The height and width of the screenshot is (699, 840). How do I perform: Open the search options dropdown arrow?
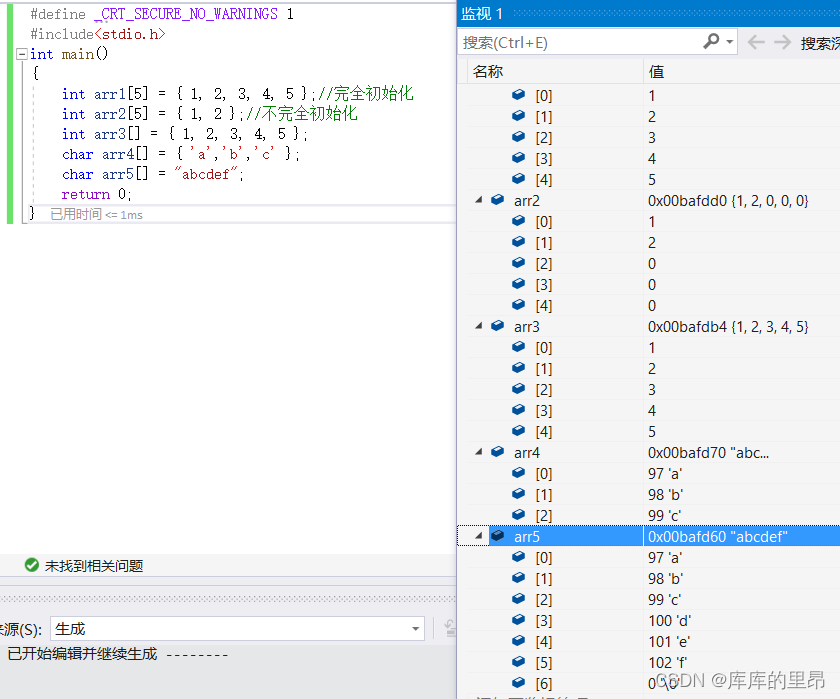[729, 42]
